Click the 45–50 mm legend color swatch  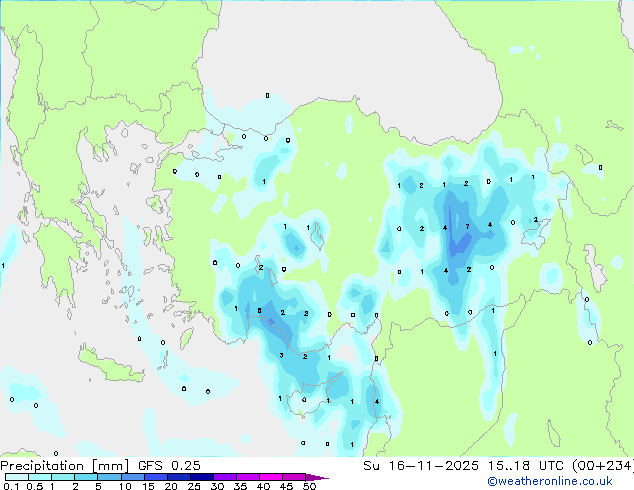tap(294, 477)
